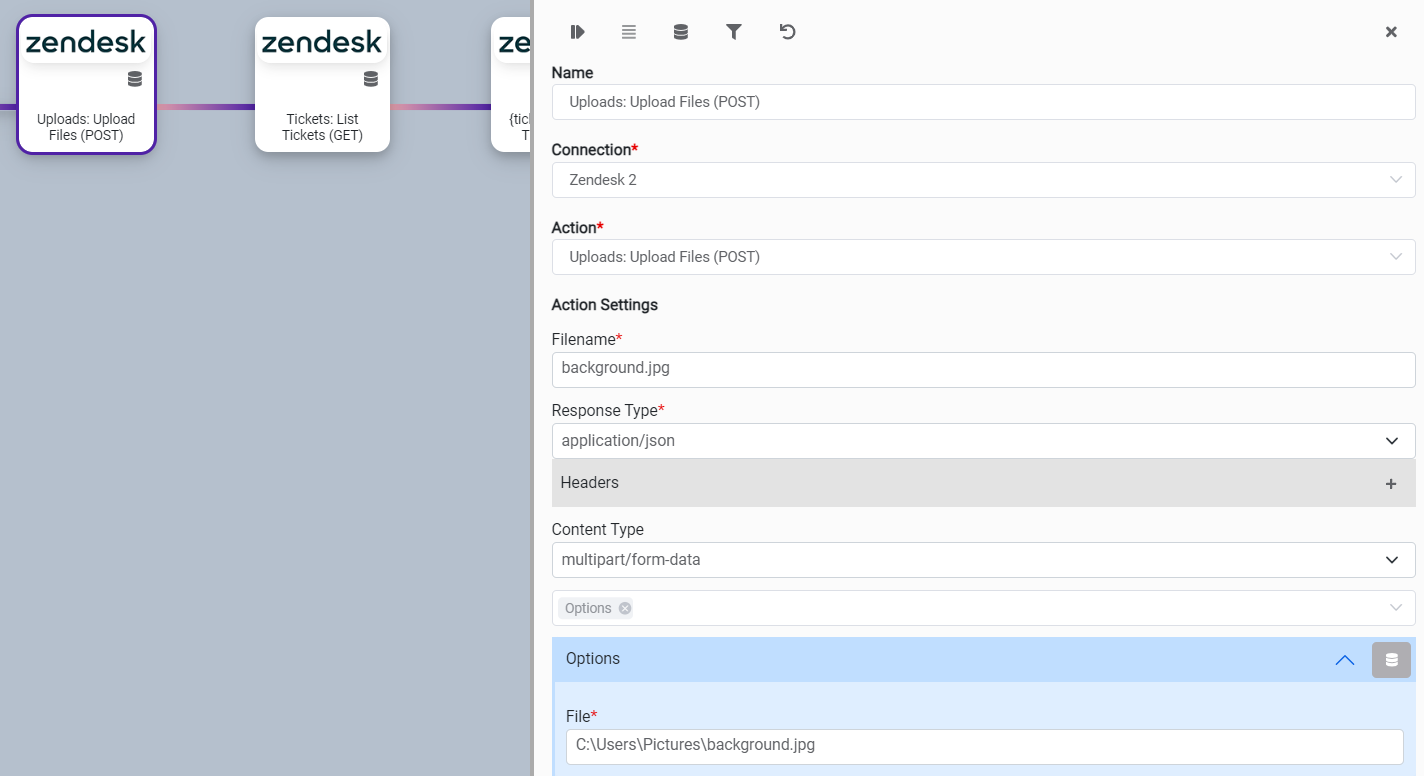Open the Connection dropdown showing Zendesk 2
The width and height of the screenshot is (1424, 776).
983,180
